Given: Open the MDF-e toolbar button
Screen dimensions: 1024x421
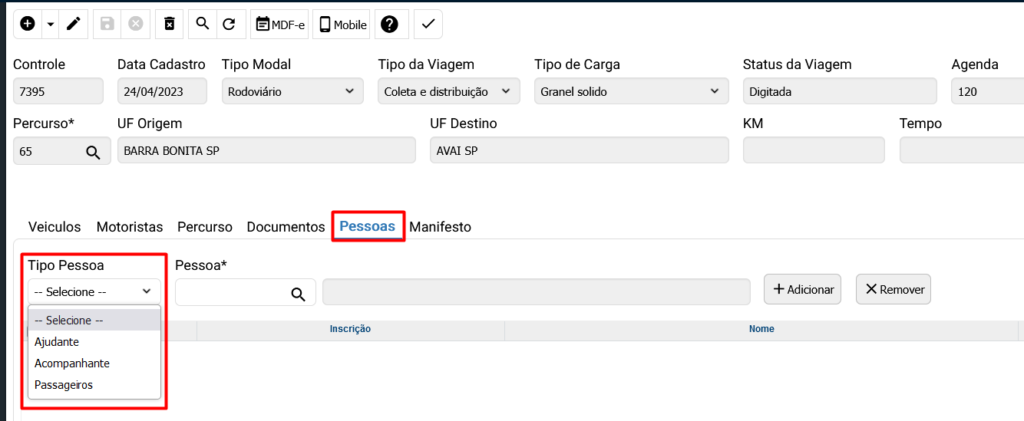Looking at the screenshot, I should pyautogui.click(x=279, y=24).
